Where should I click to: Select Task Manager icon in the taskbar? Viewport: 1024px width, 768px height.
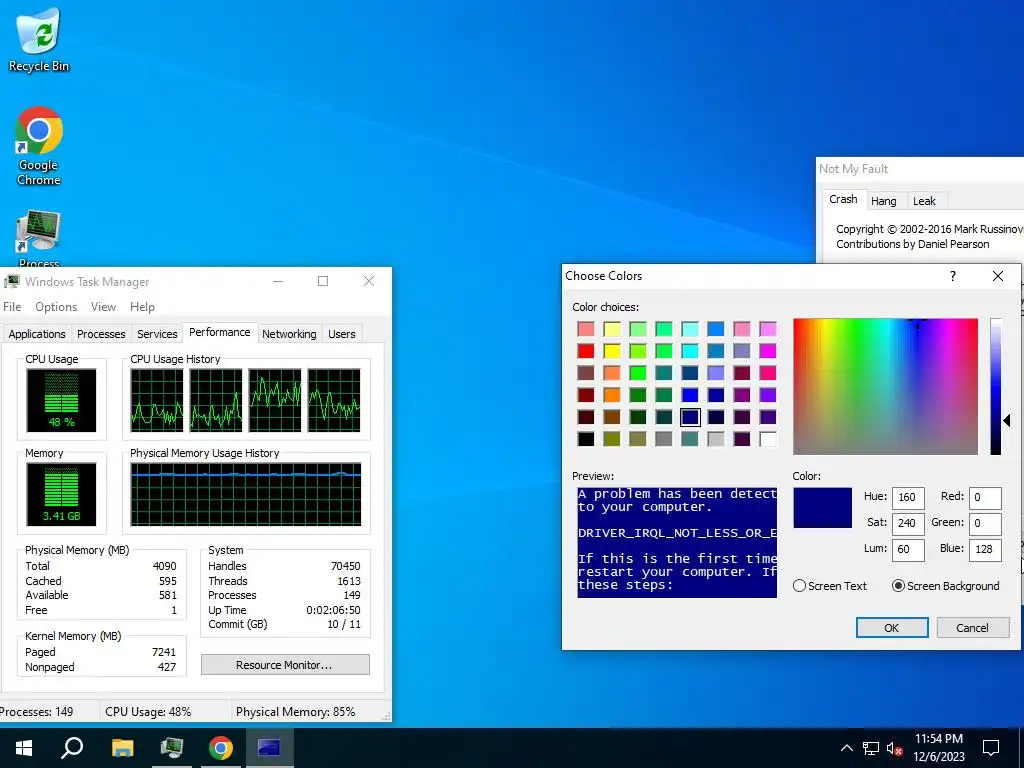point(172,748)
